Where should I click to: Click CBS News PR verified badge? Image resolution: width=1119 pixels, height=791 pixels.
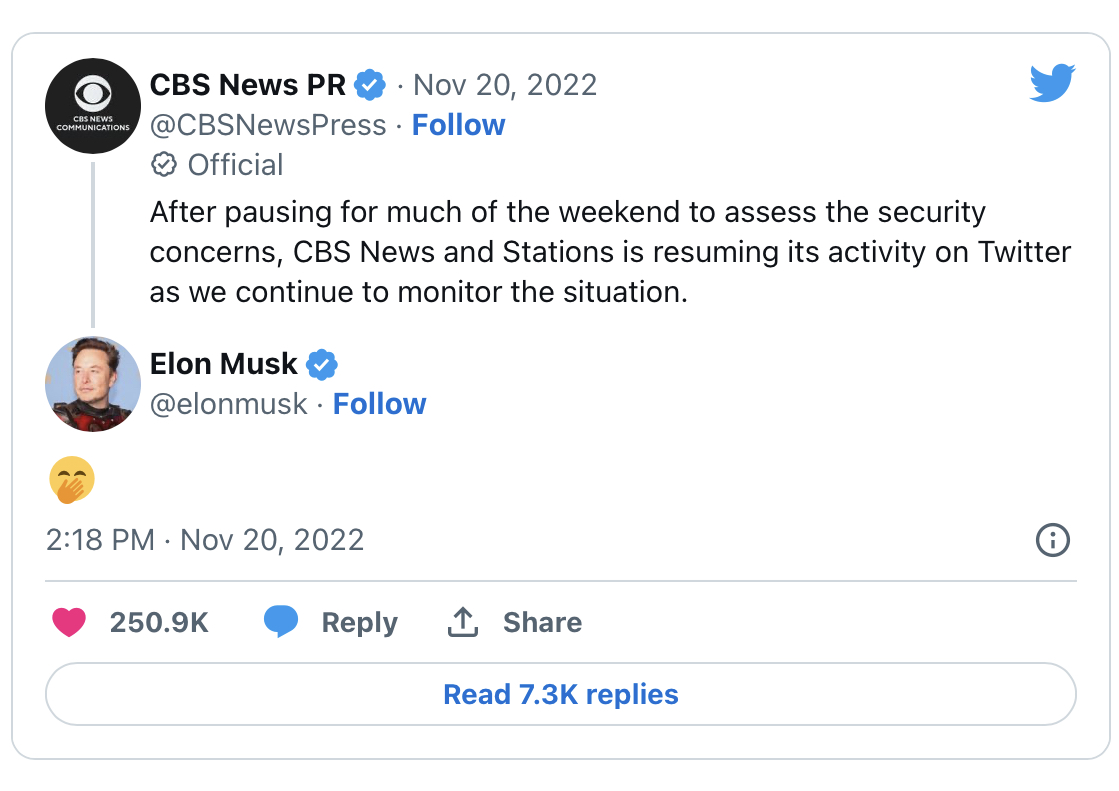[x=371, y=85]
